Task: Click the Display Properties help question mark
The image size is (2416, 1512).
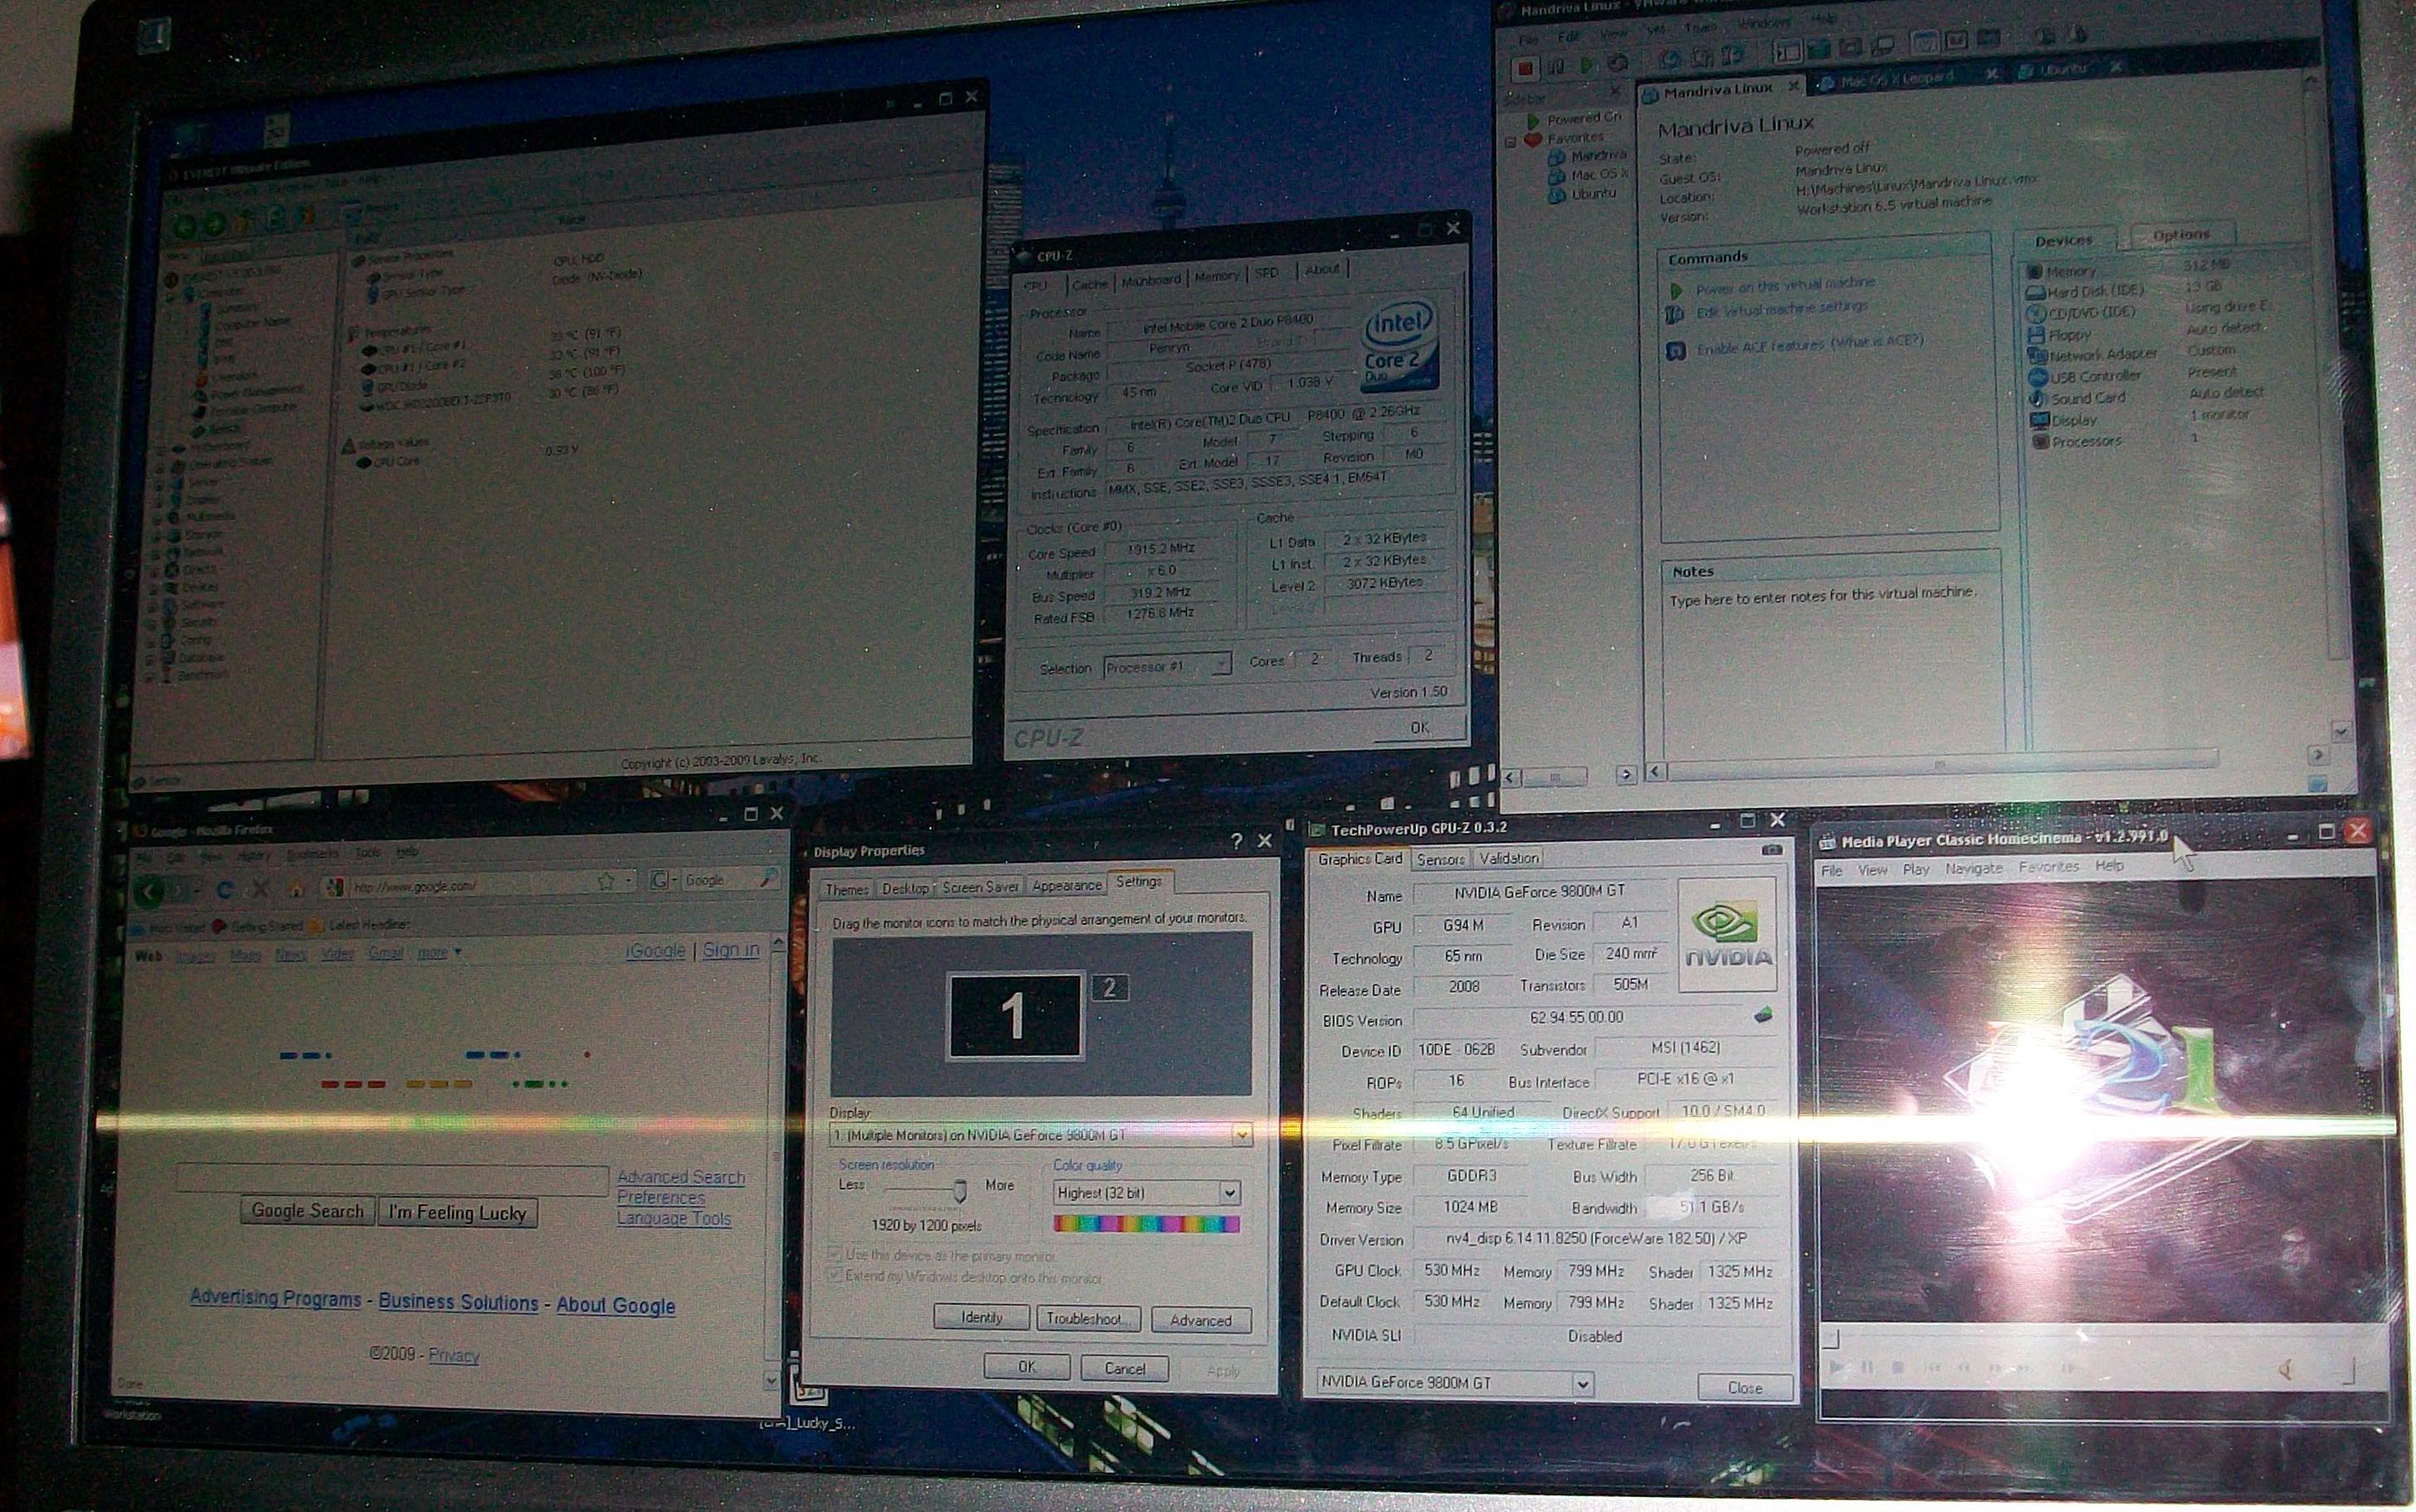Action: [x=1237, y=842]
